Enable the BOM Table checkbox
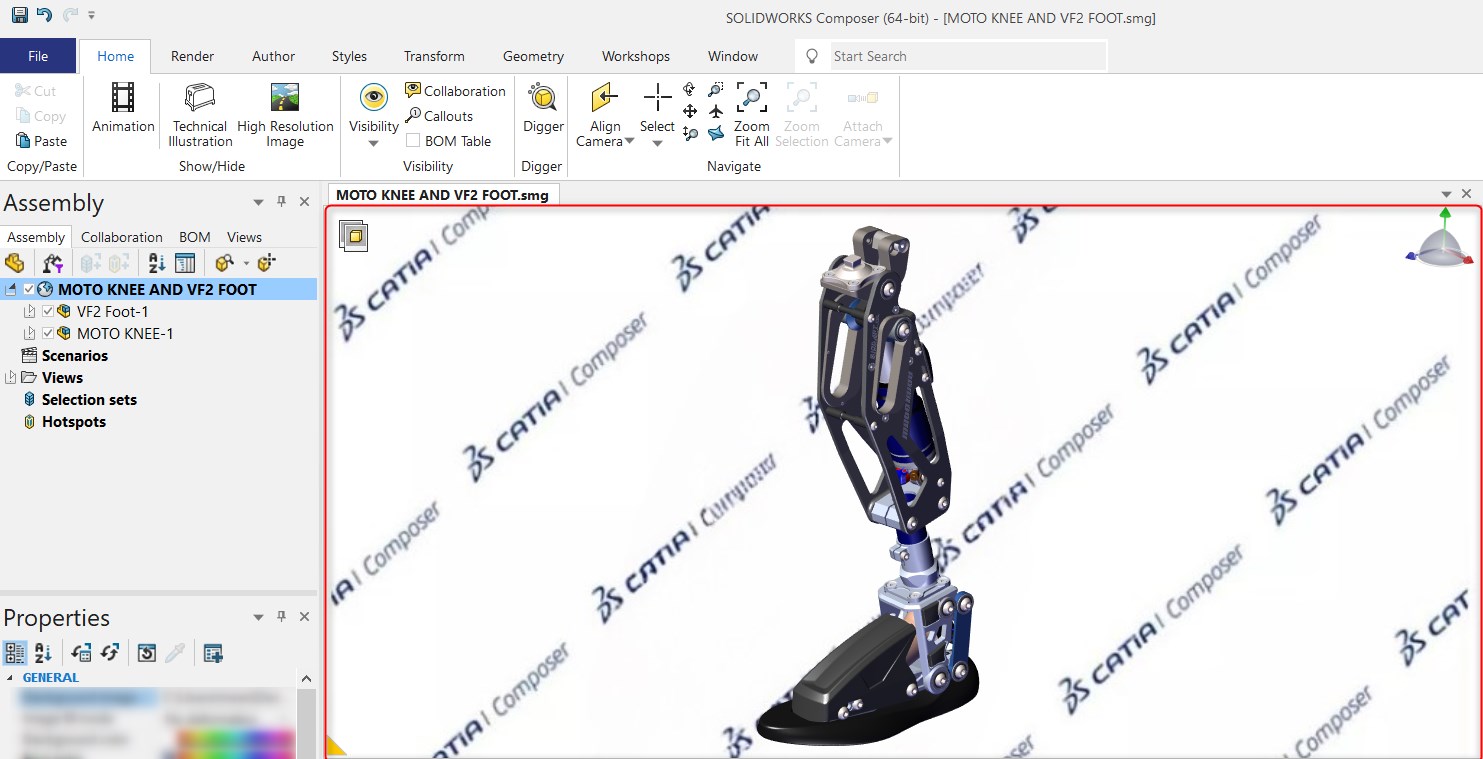Viewport: 1483px width, 759px height. click(413, 141)
